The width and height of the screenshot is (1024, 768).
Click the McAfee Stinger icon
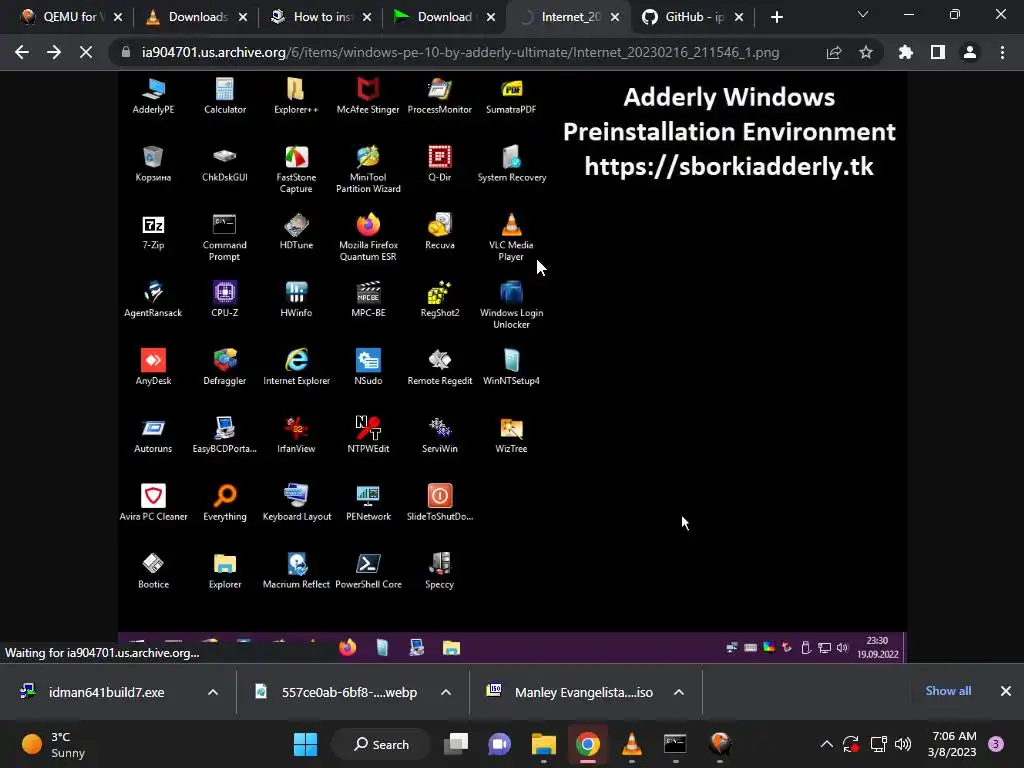pyautogui.click(x=368, y=95)
